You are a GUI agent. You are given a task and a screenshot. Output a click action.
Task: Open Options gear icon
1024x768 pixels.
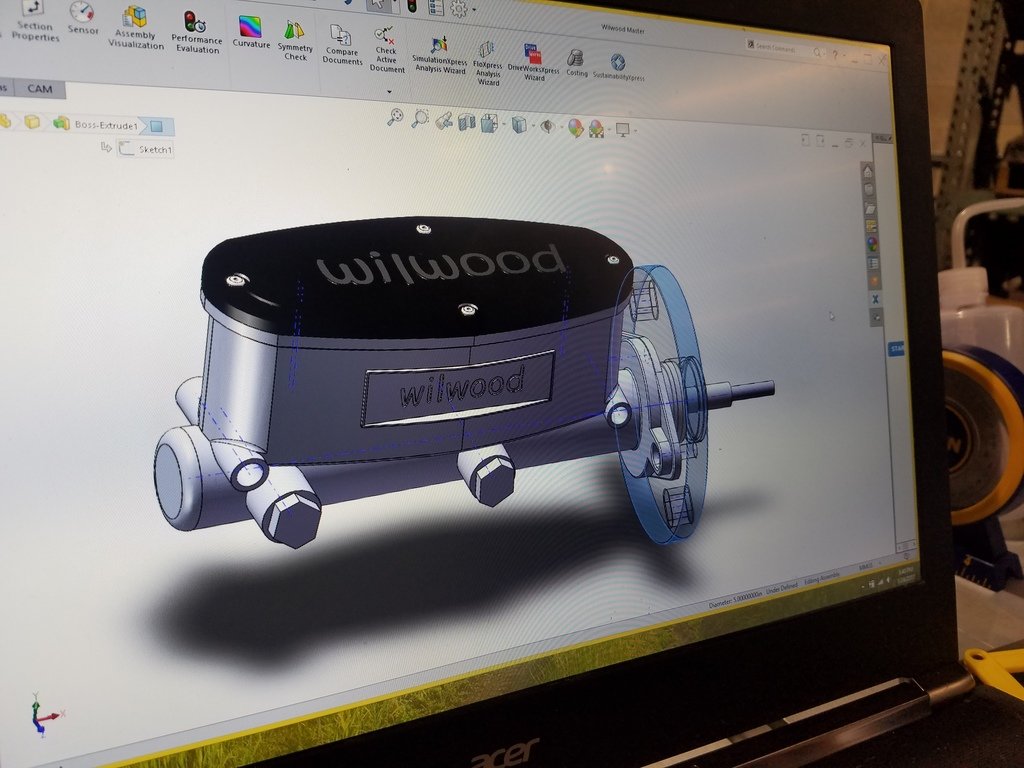pyautogui.click(x=459, y=8)
